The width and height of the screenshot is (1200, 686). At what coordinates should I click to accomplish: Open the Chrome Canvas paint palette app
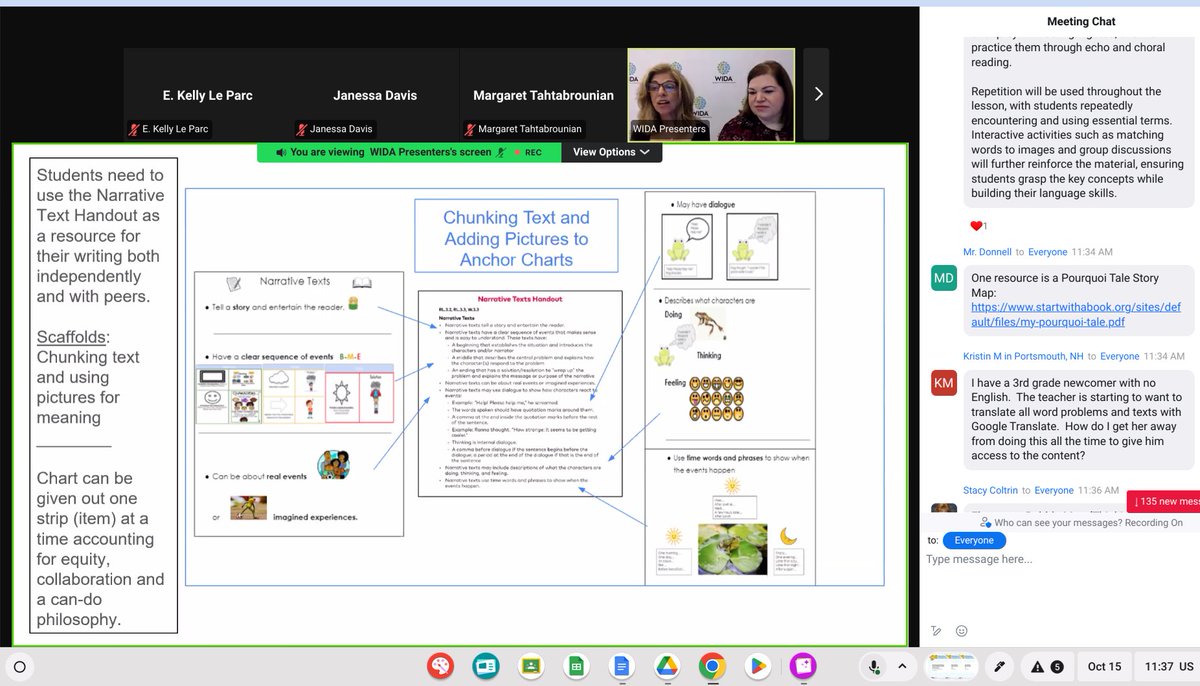pos(440,666)
